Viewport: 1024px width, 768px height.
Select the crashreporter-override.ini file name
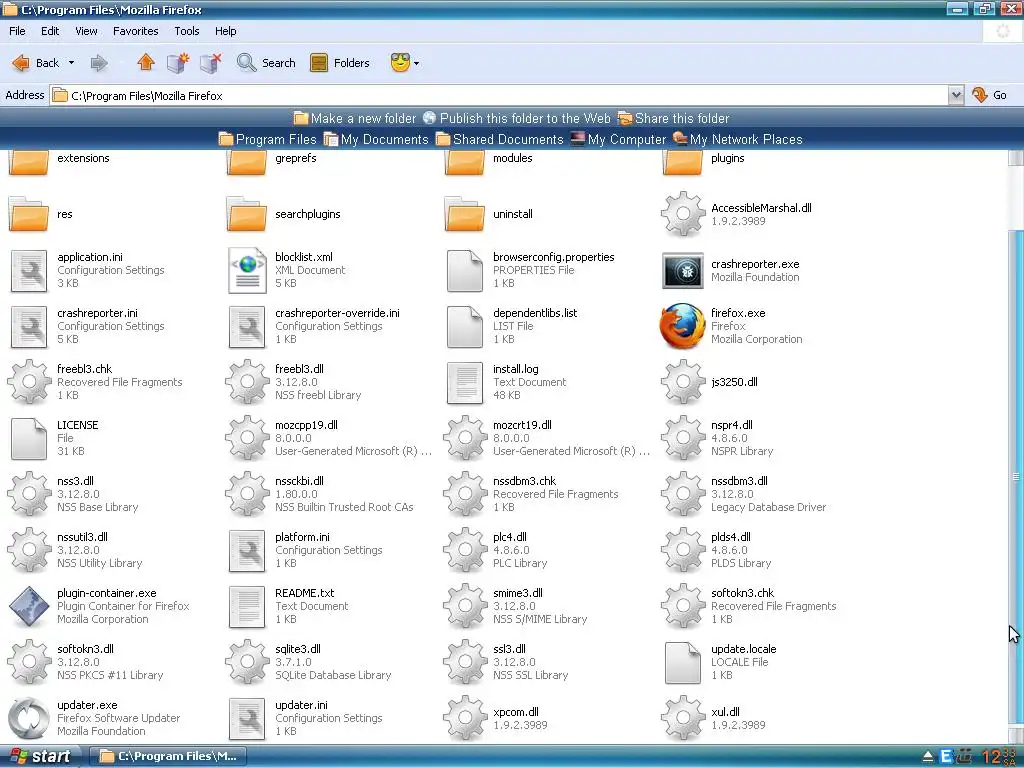coord(337,313)
